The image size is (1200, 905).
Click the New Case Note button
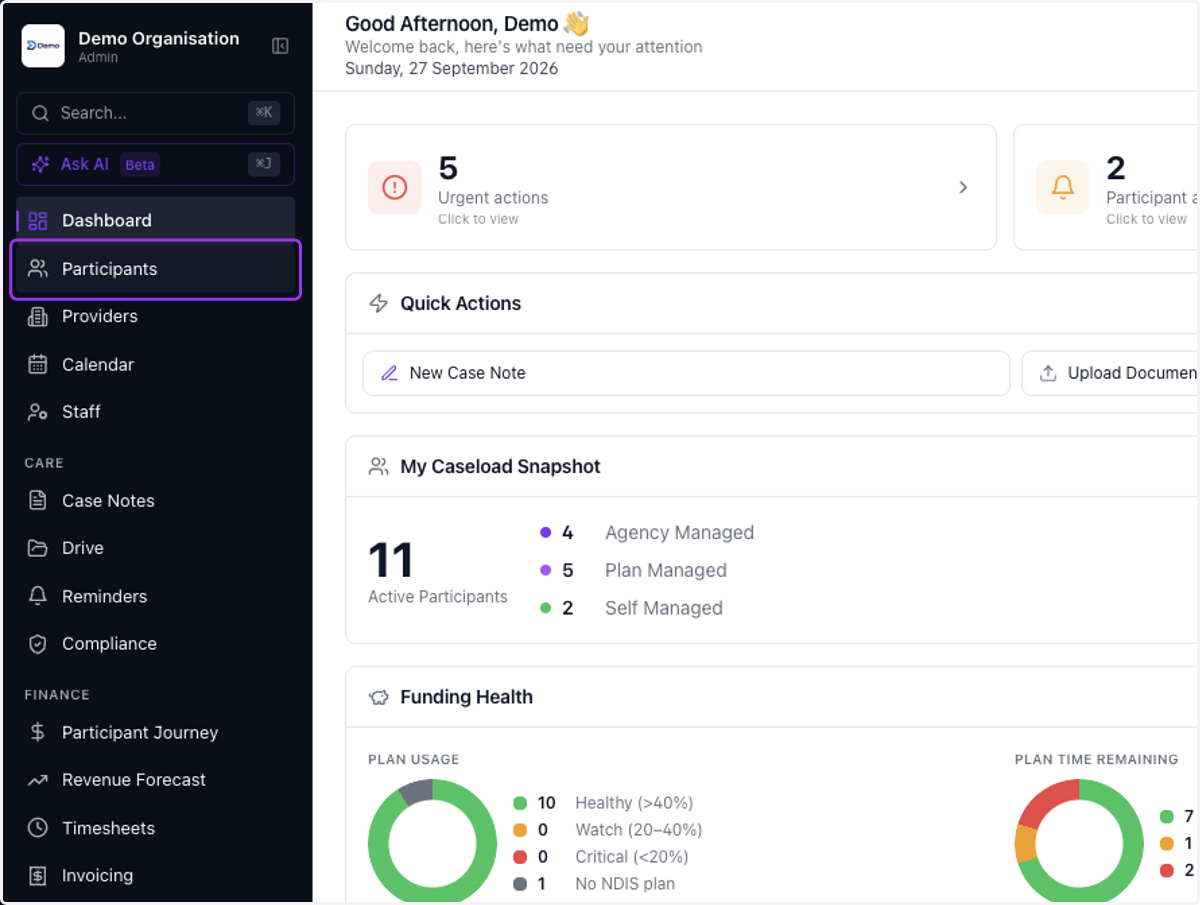point(686,373)
